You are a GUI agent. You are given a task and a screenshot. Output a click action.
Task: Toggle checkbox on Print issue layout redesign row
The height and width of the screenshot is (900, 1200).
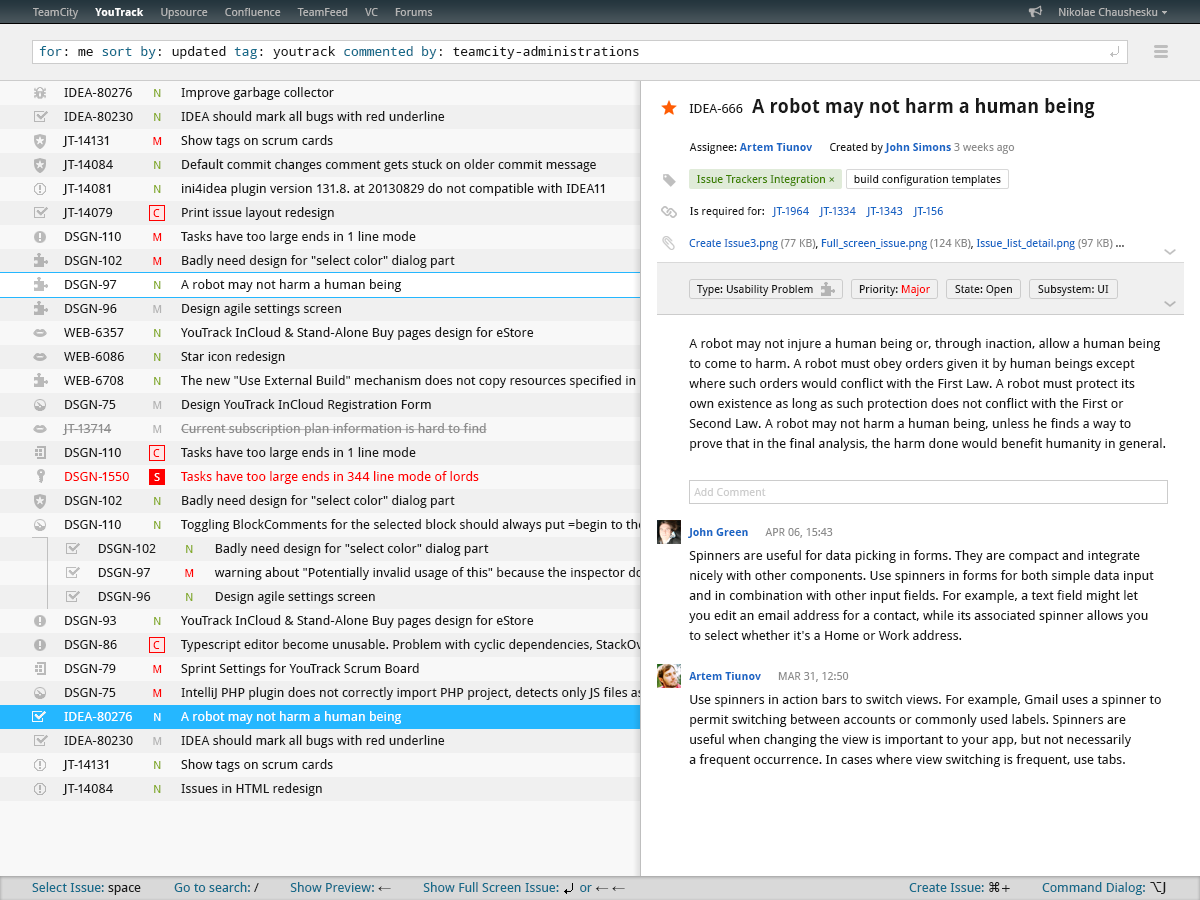pyautogui.click(x=40, y=212)
